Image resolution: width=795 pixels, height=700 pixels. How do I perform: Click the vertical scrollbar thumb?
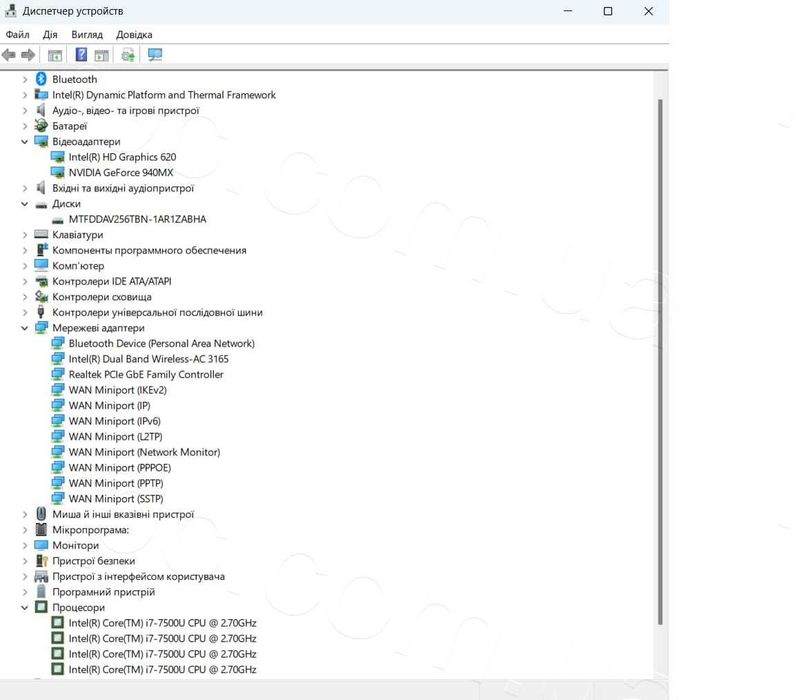(x=660, y=362)
